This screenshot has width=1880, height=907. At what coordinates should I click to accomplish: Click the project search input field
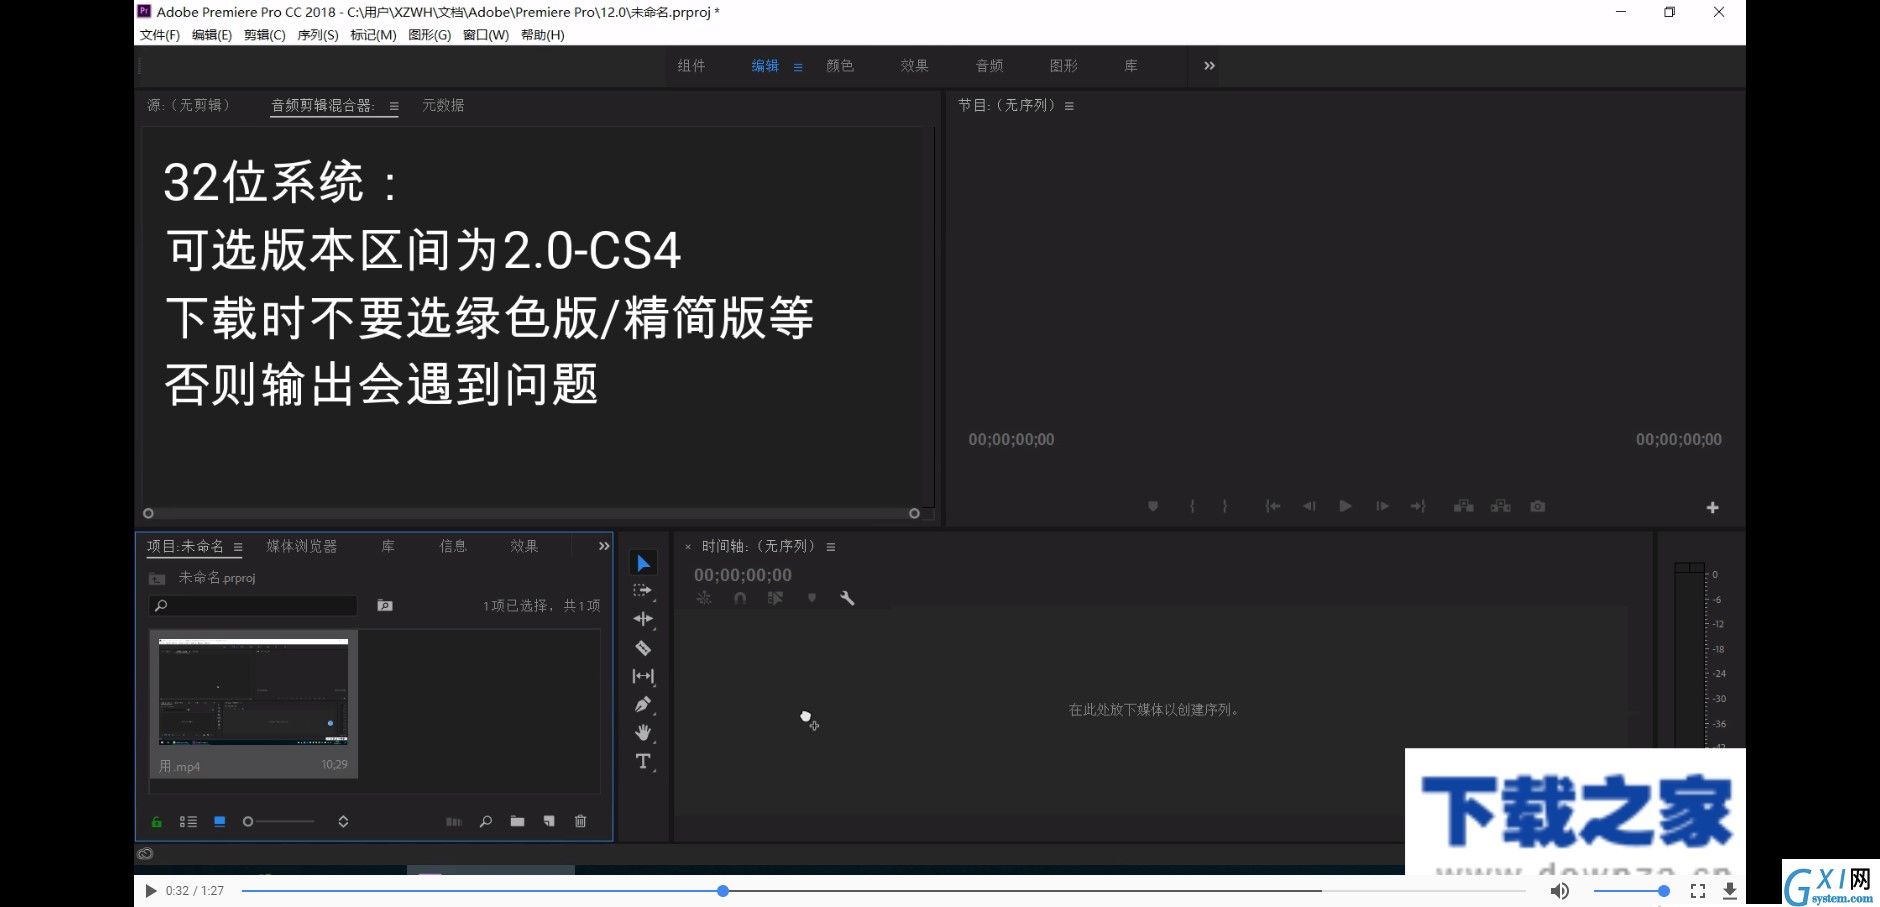[x=253, y=606]
